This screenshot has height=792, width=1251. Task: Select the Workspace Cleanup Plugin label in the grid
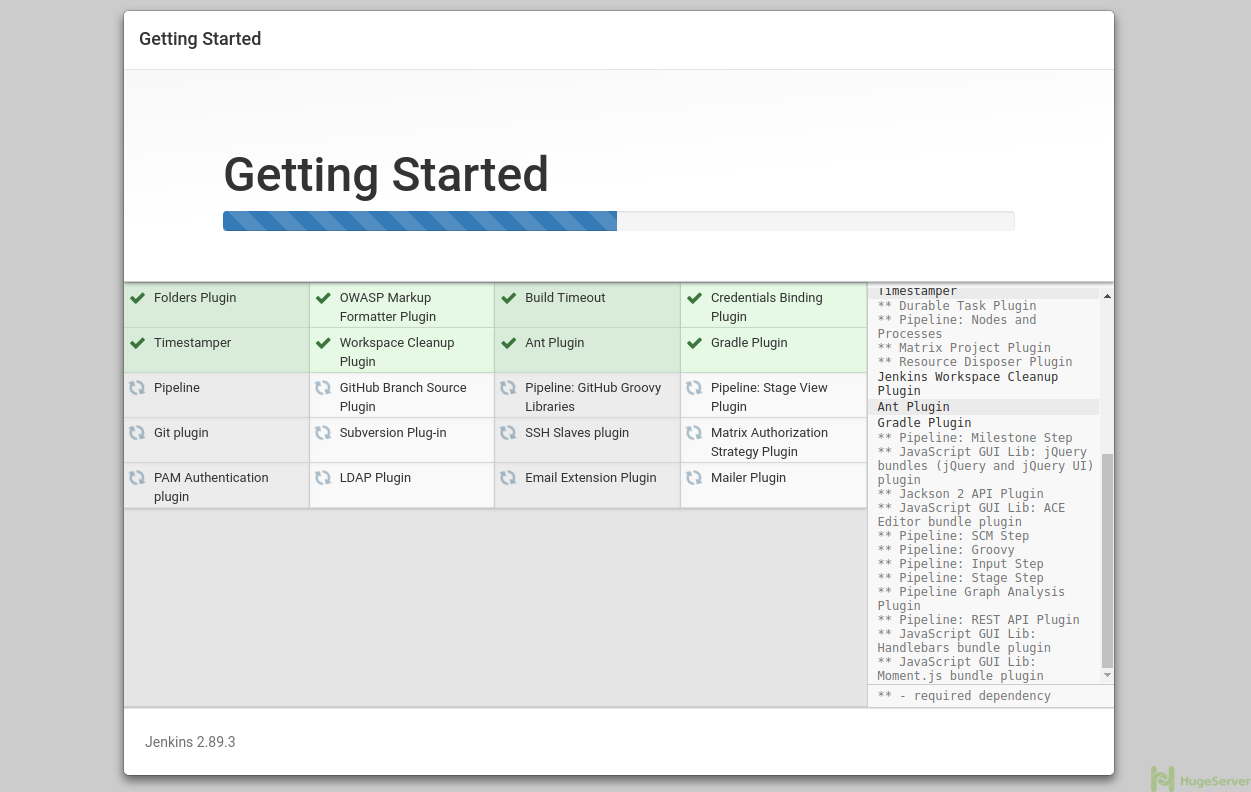coord(397,352)
